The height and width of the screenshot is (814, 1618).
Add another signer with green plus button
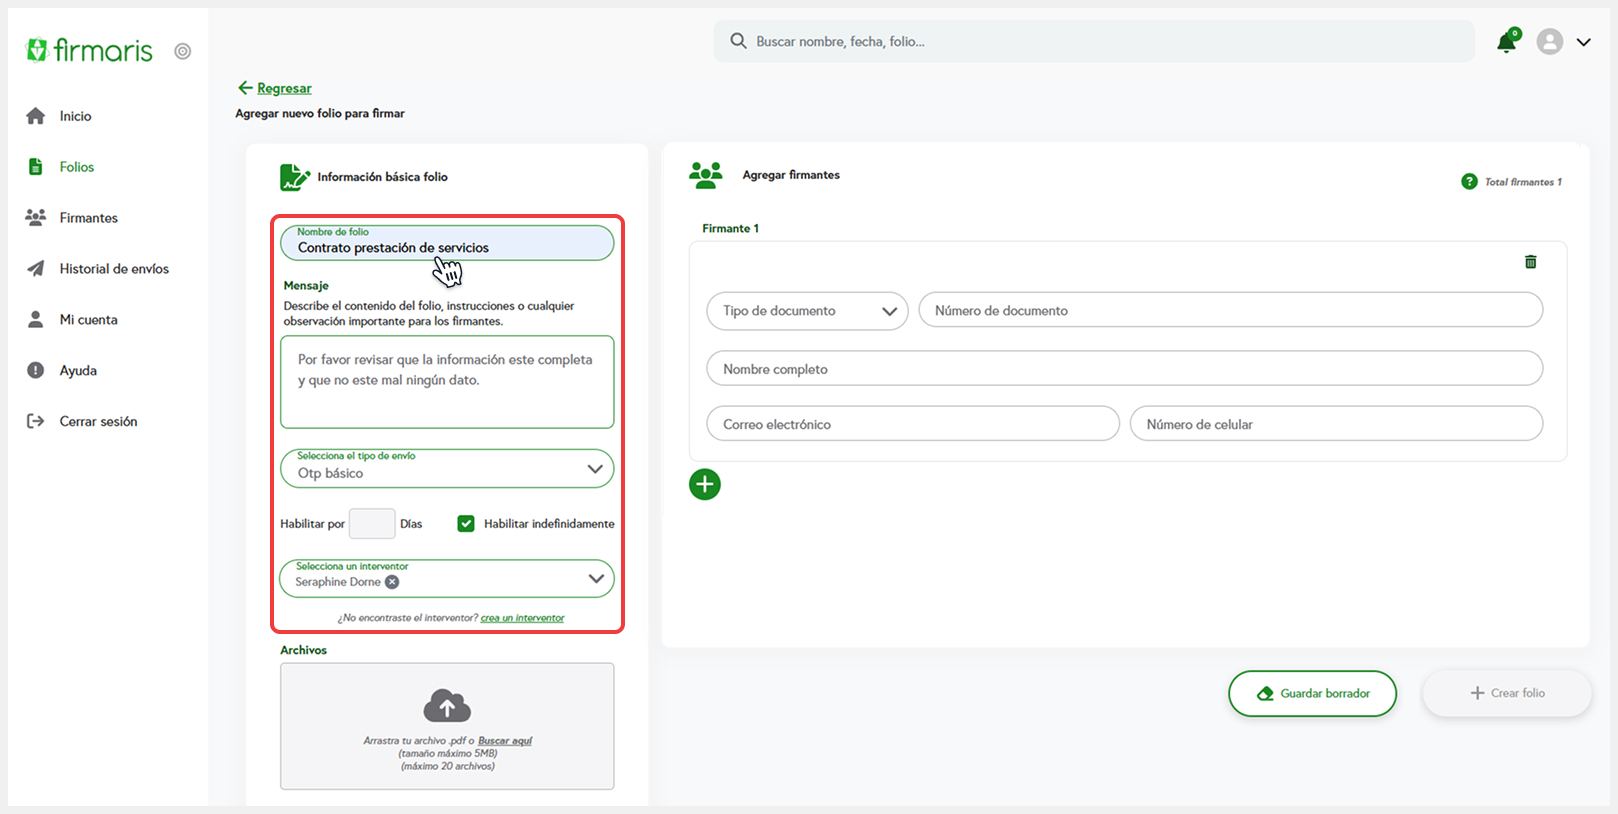(x=705, y=485)
